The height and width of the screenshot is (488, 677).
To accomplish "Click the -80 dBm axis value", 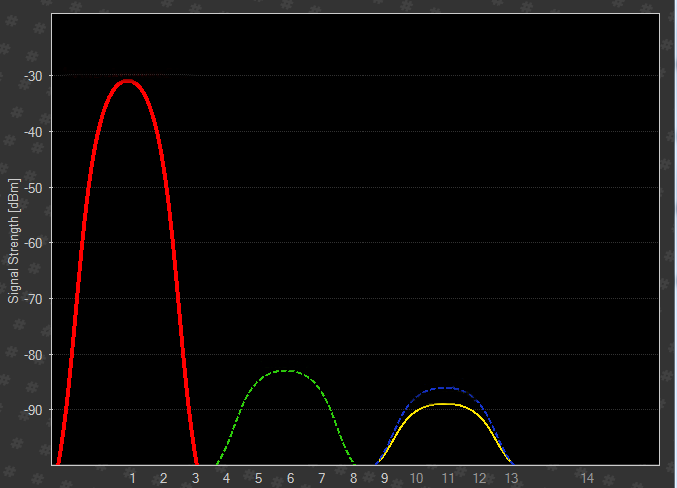I will pos(33,355).
